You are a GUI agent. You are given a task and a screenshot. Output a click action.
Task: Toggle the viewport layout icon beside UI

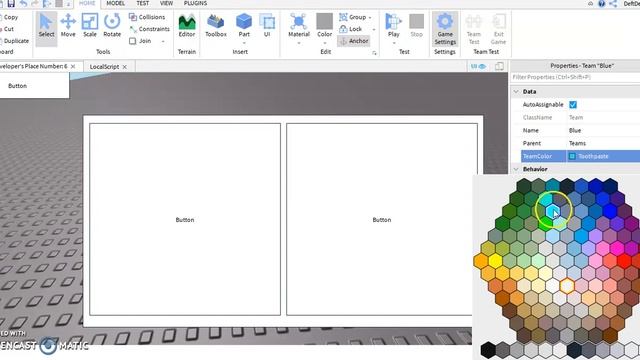tap(499, 66)
